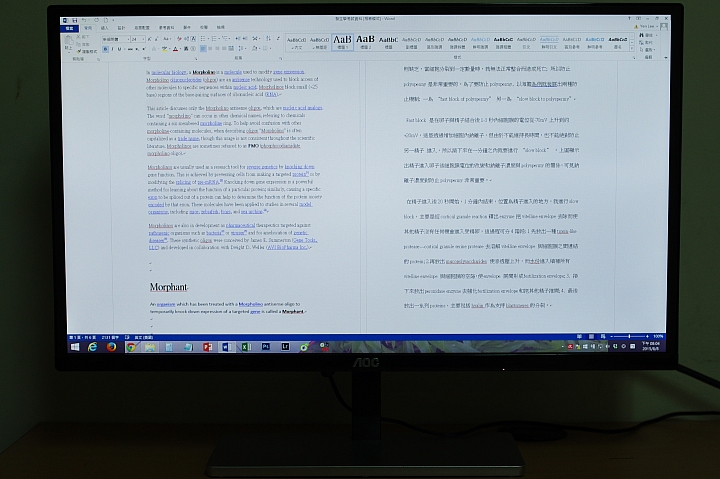Screen dimensions: 720x479
Task: Collapse the ribbon with the arrow button
Action: [x=666, y=57]
